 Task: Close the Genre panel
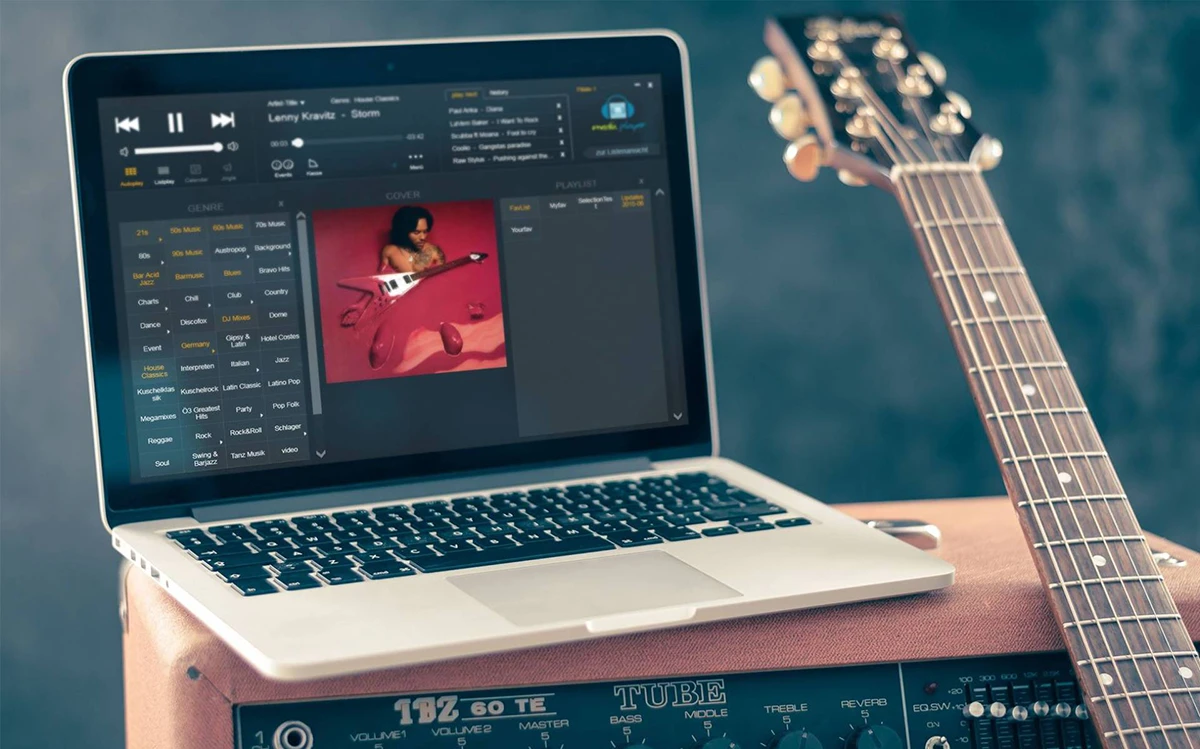(282, 203)
